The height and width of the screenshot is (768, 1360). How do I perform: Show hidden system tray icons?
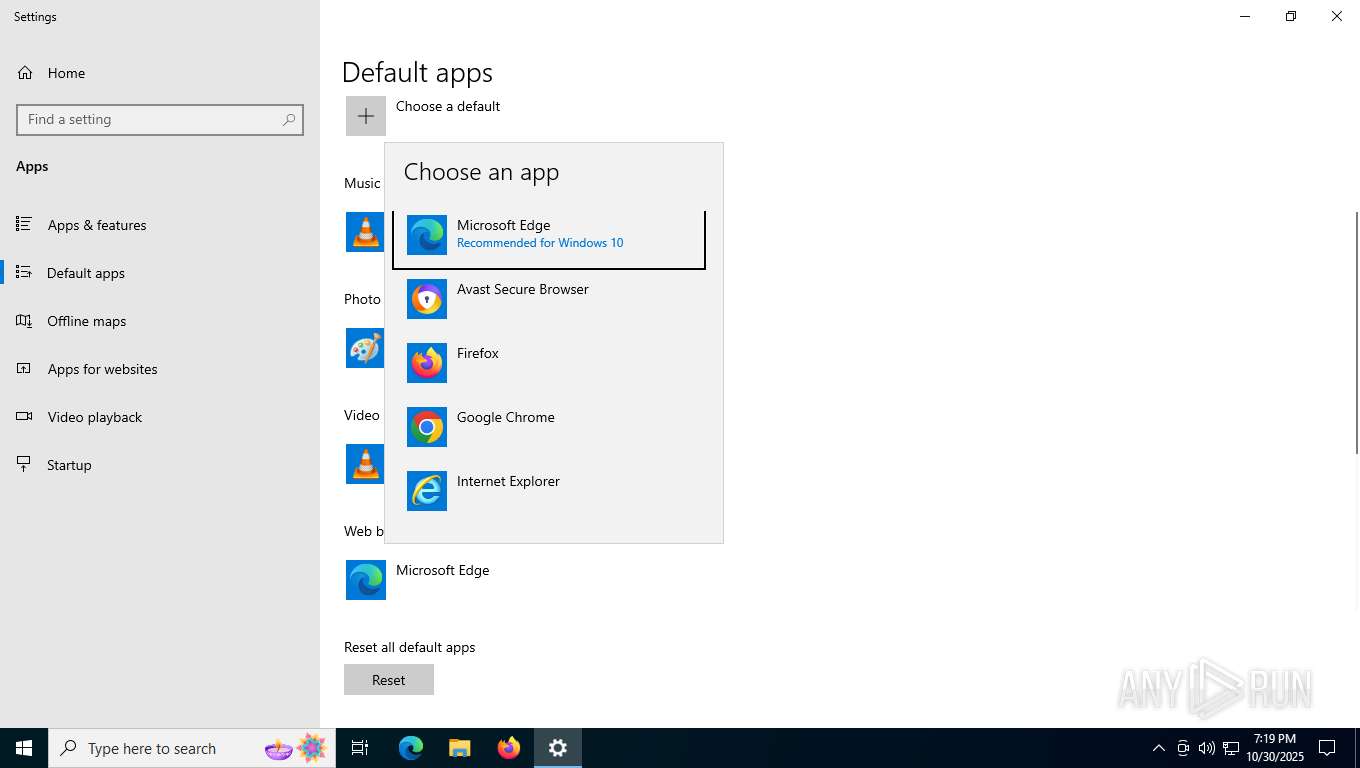pos(1159,748)
